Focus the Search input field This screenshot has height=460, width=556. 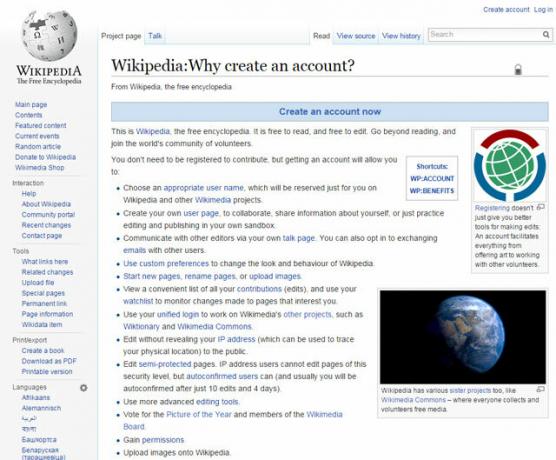tap(485, 35)
